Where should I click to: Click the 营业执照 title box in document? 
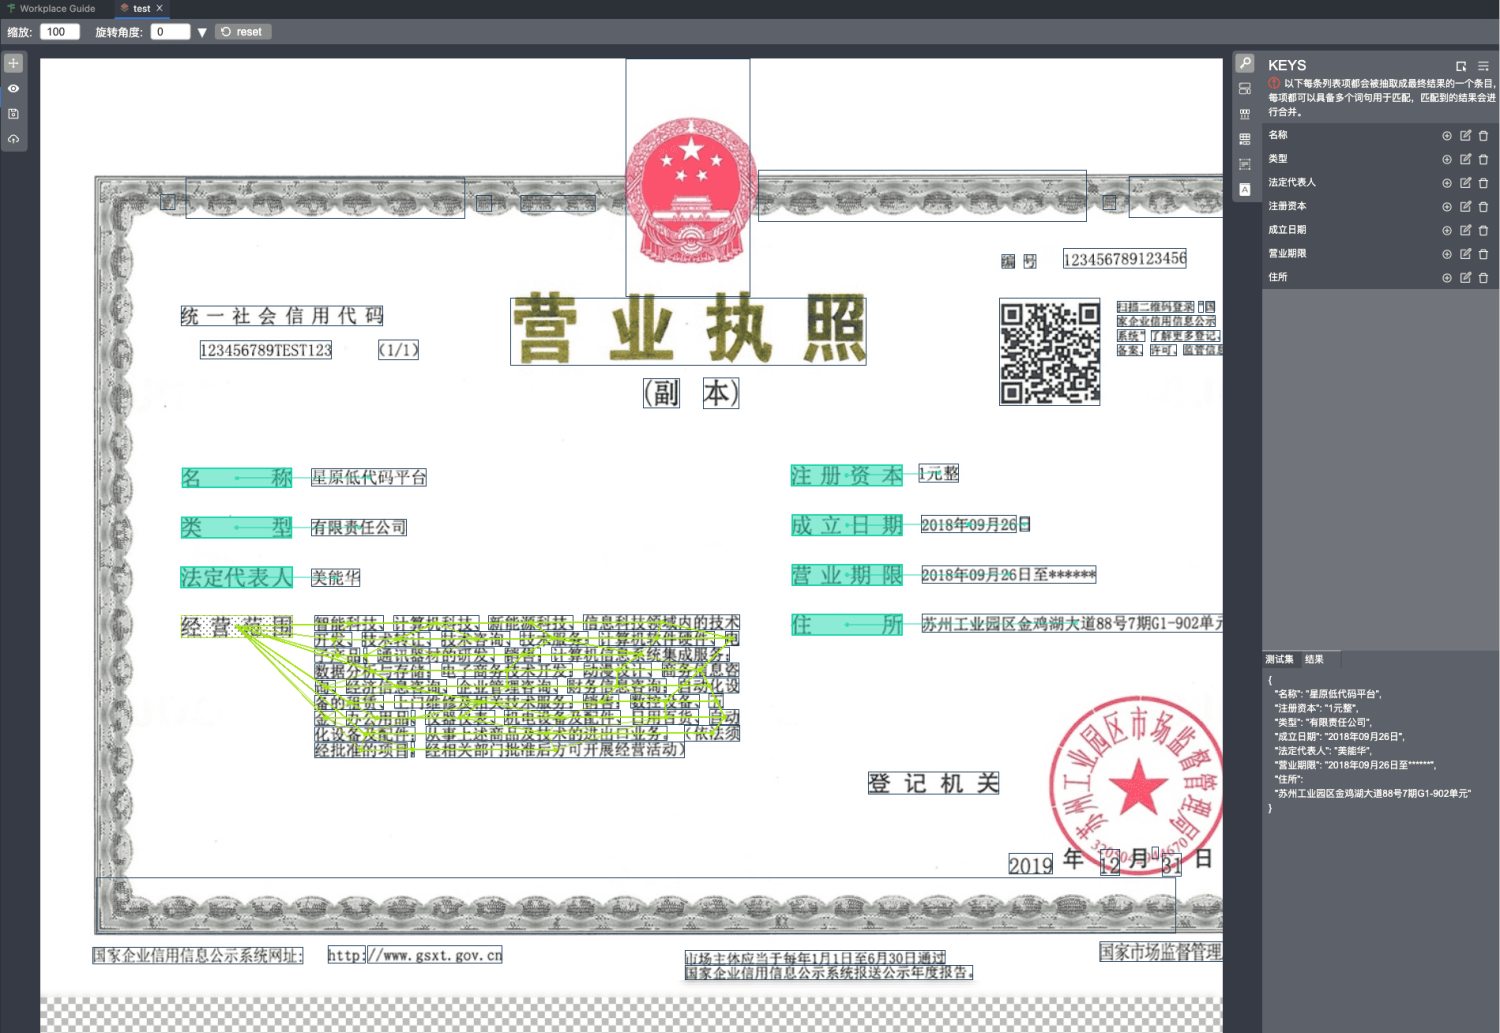click(688, 331)
